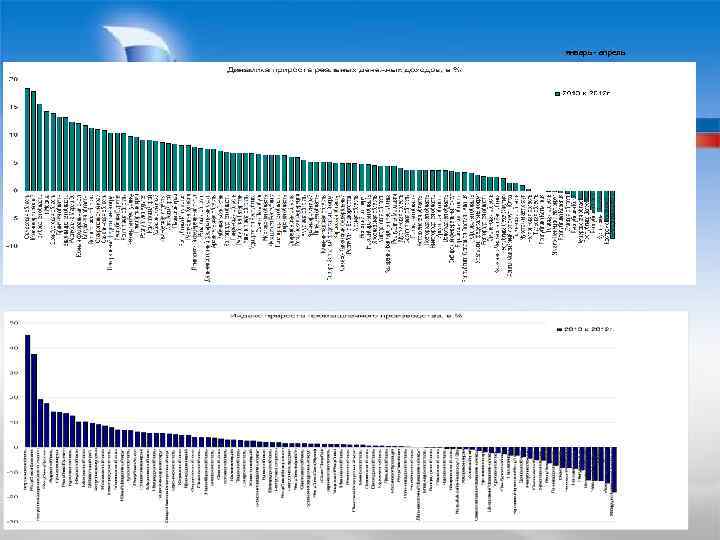
Task: Click the last negative blue bar in the bottom chart
Action: (x=614, y=469)
